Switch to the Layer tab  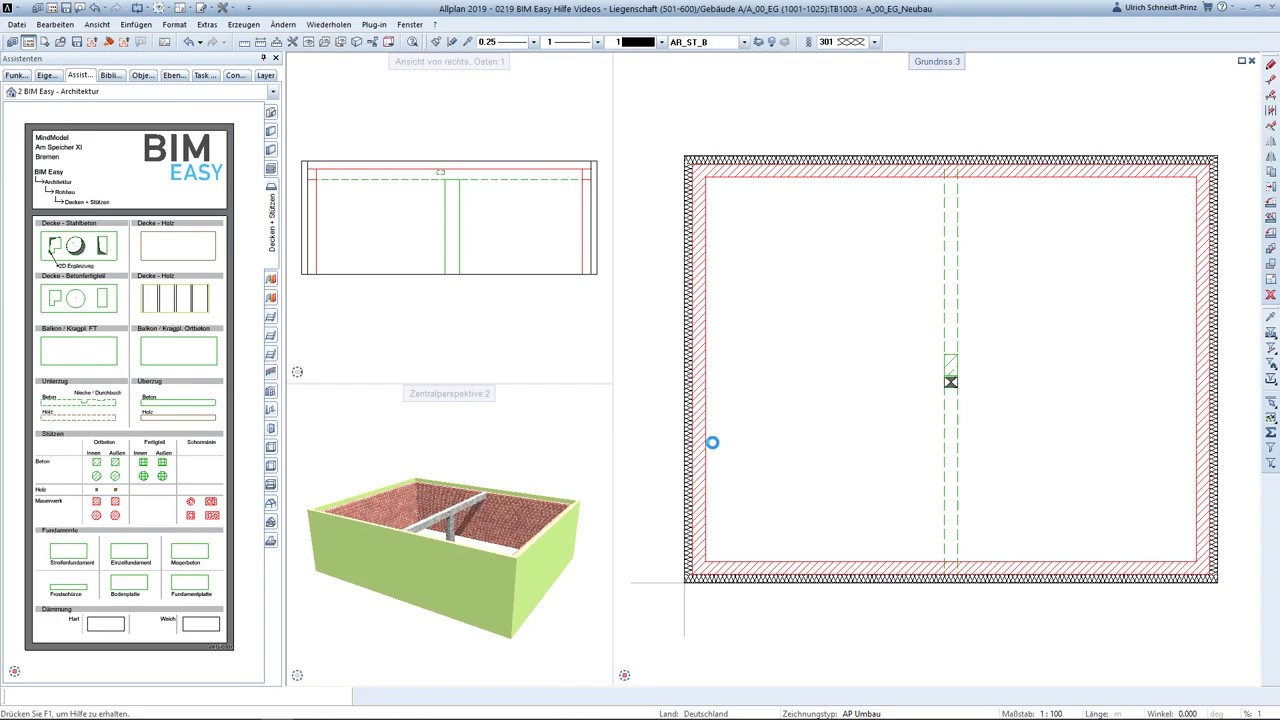(x=265, y=76)
